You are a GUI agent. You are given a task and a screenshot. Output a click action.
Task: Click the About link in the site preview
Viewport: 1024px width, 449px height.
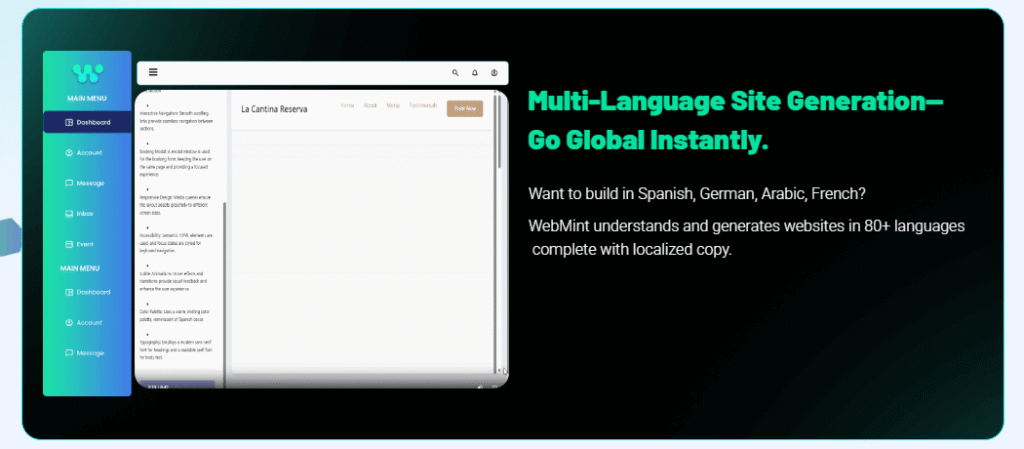pos(370,105)
